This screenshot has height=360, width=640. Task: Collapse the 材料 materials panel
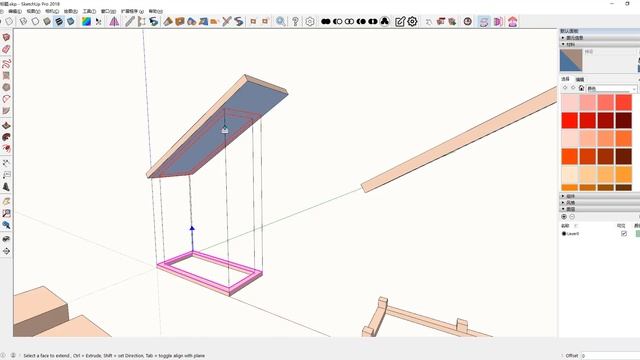pyautogui.click(x=599, y=44)
